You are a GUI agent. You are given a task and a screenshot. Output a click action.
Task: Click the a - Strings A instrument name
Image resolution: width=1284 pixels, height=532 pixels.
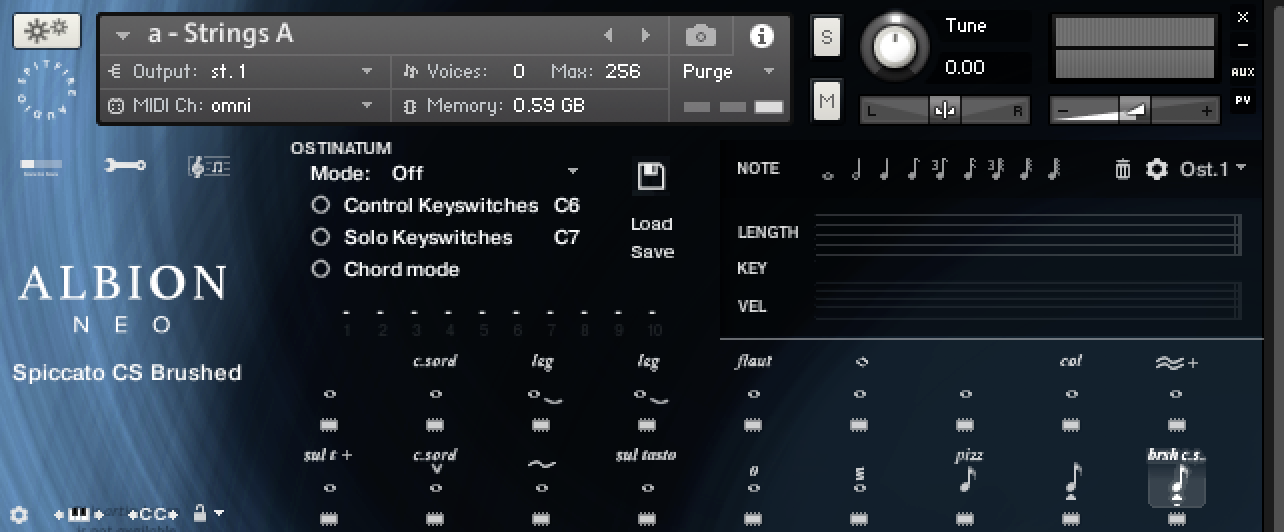[221, 34]
